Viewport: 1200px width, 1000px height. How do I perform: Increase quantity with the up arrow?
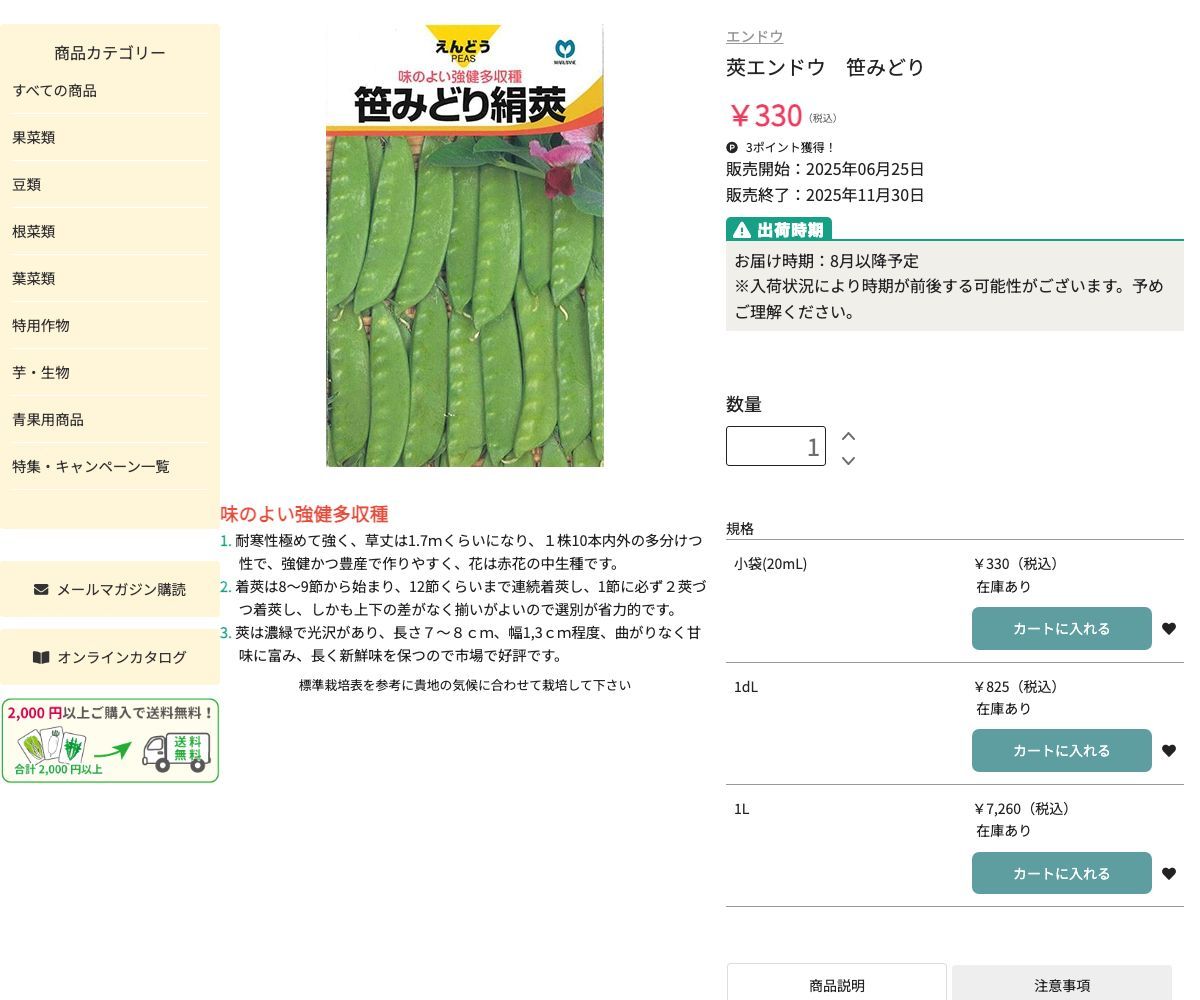(848, 436)
